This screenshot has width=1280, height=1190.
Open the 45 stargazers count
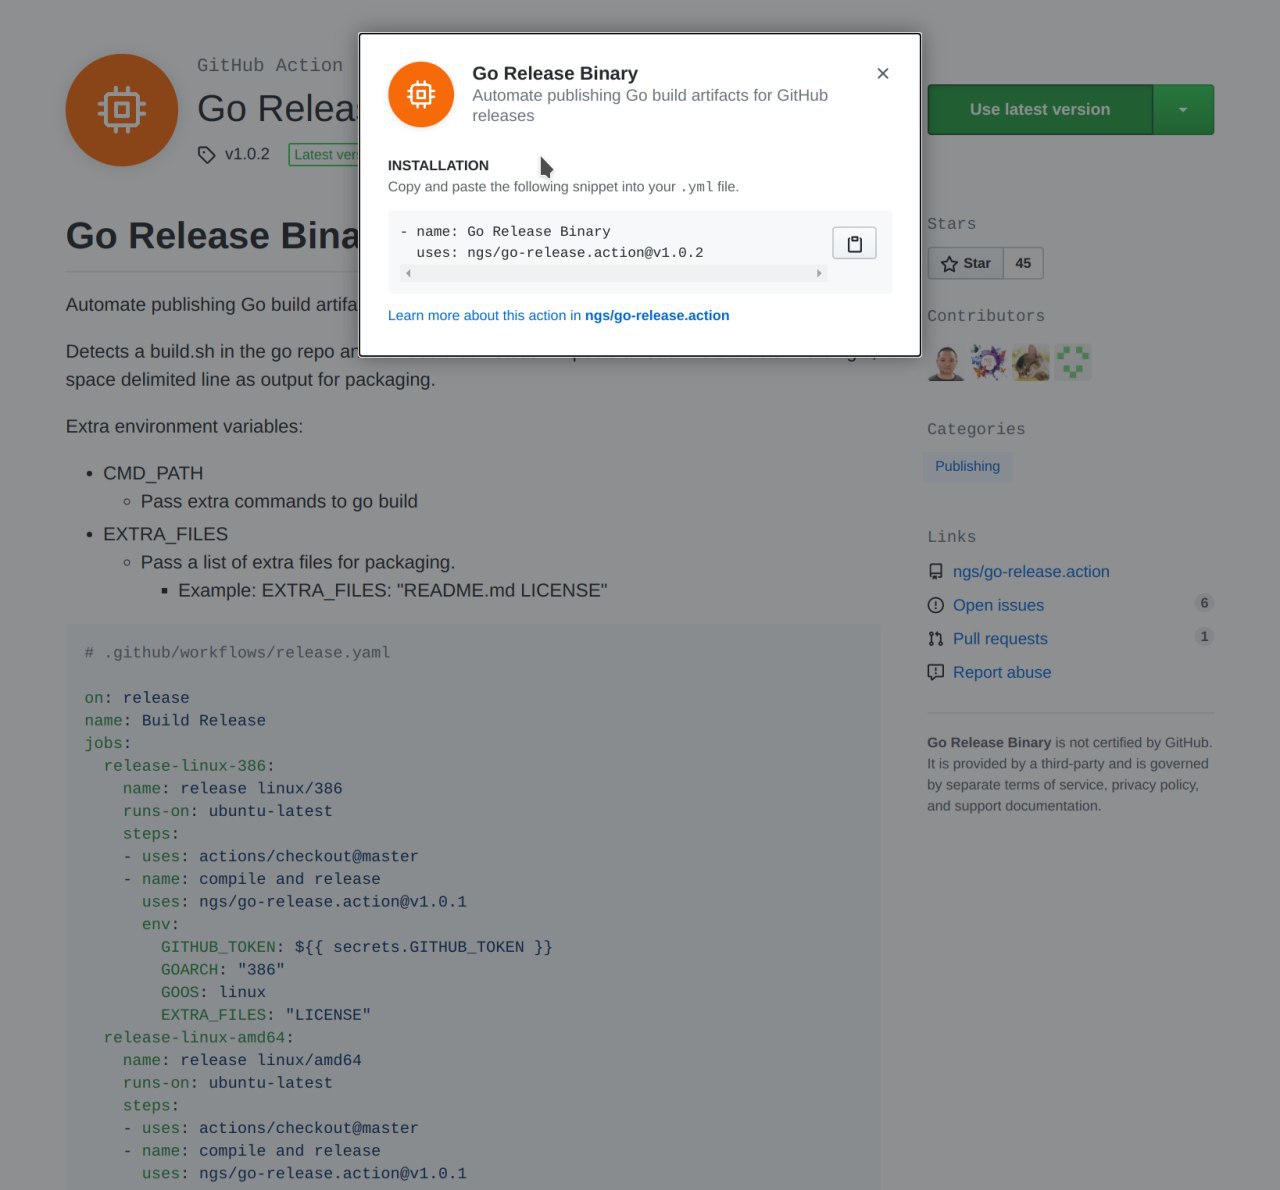click(x=1023, y=263)
